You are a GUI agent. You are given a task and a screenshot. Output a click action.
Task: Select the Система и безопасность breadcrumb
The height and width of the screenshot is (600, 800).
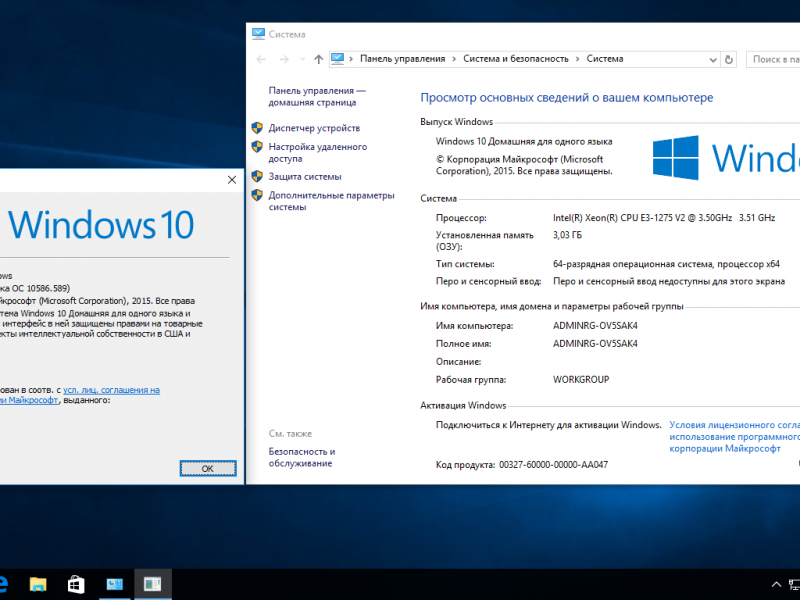coord(516,59)
